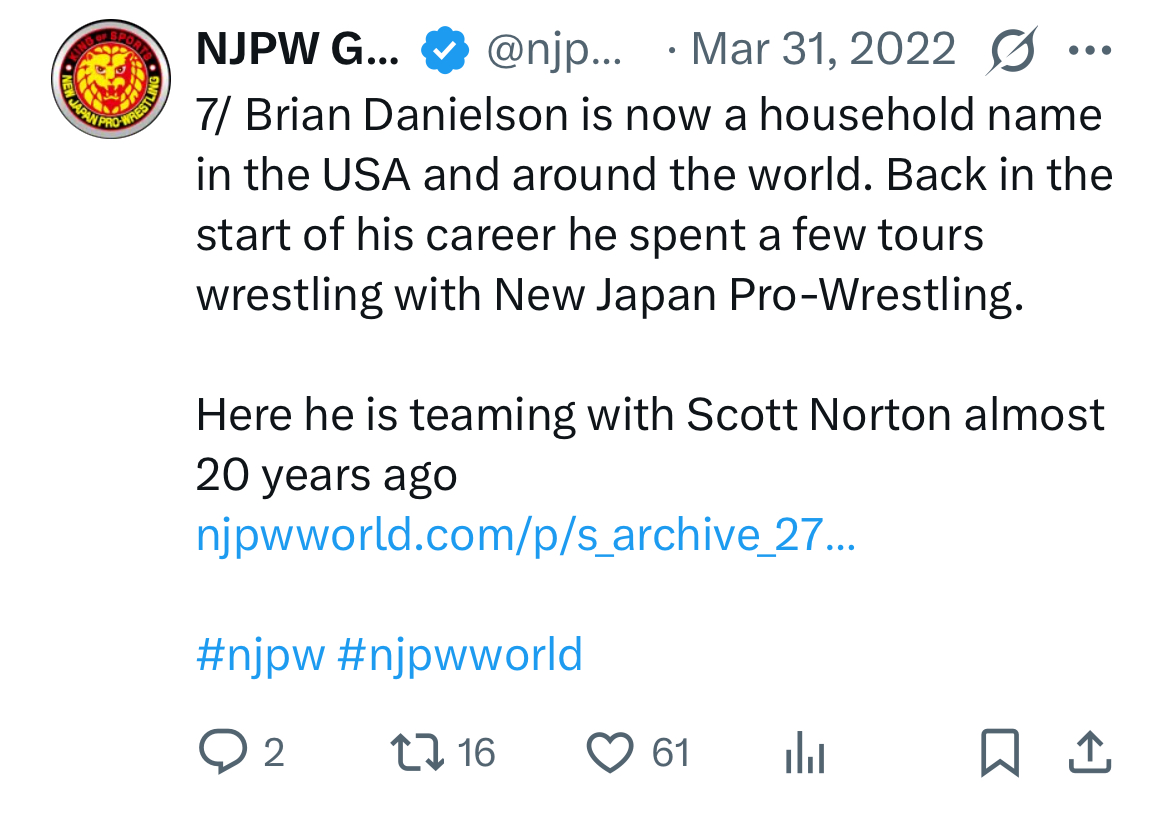Image resolution: width=1170 pixels, height=813 pixels.
Task: Click the share upload arrow icon
Action: coord(1090,752)
